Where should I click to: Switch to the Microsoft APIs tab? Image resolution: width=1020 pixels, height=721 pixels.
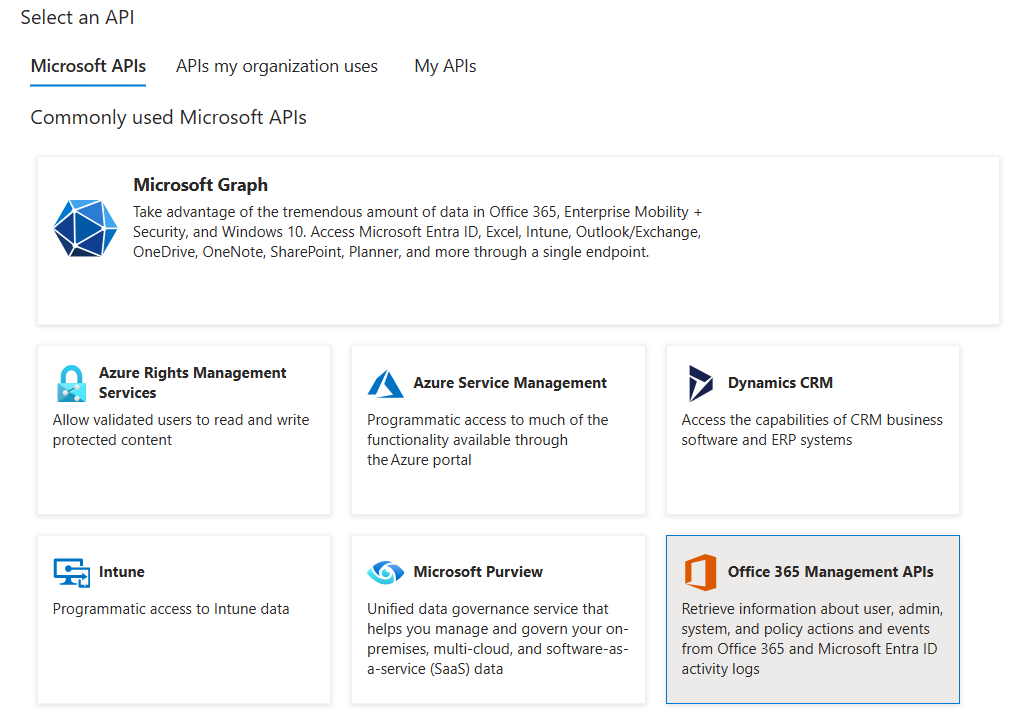88,66
